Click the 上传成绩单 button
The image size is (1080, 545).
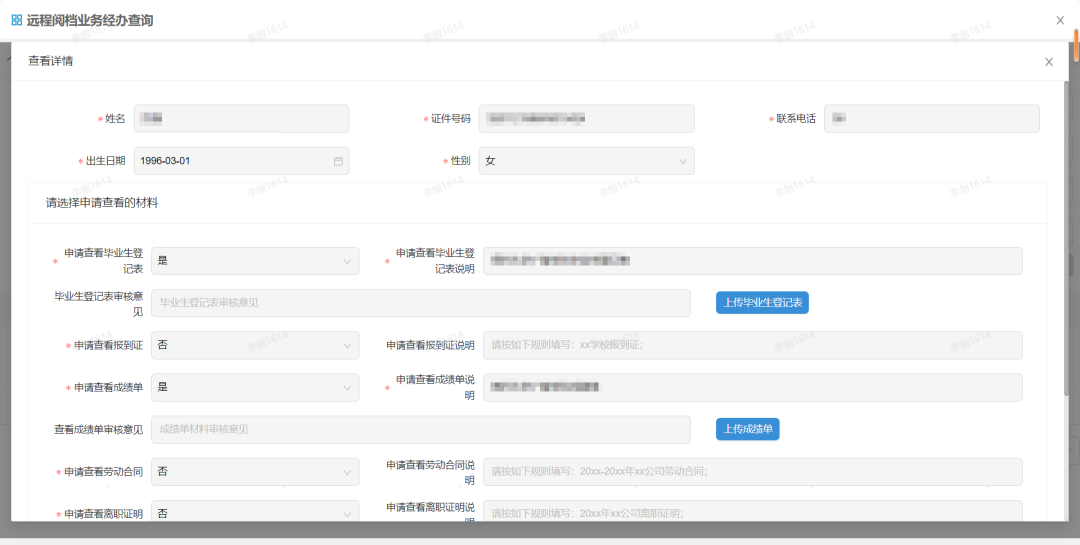click(747, 429)
